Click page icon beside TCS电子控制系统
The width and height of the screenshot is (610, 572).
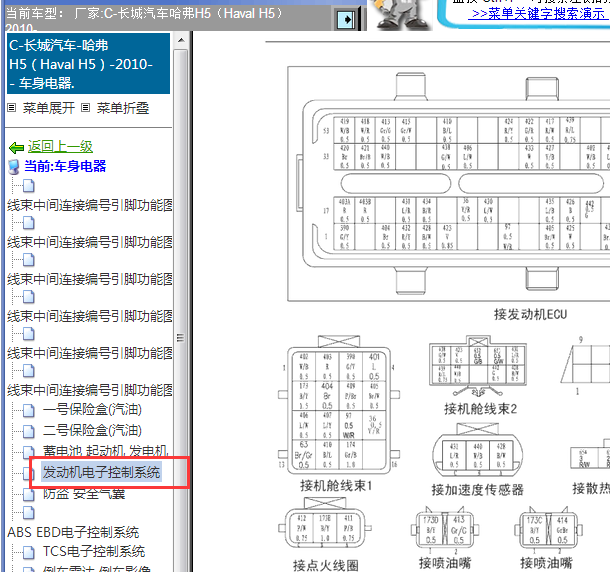[28, 552]
